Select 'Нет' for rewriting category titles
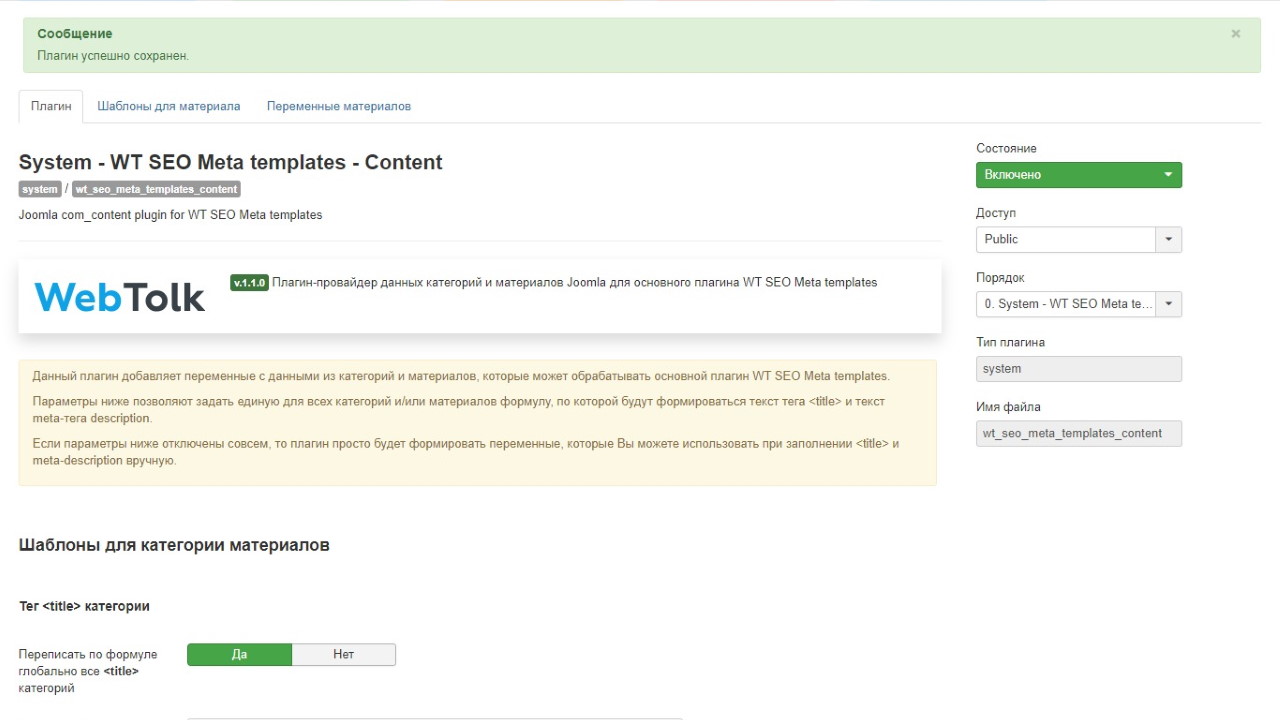The image size is (1280, 720). tap(344, 654)
